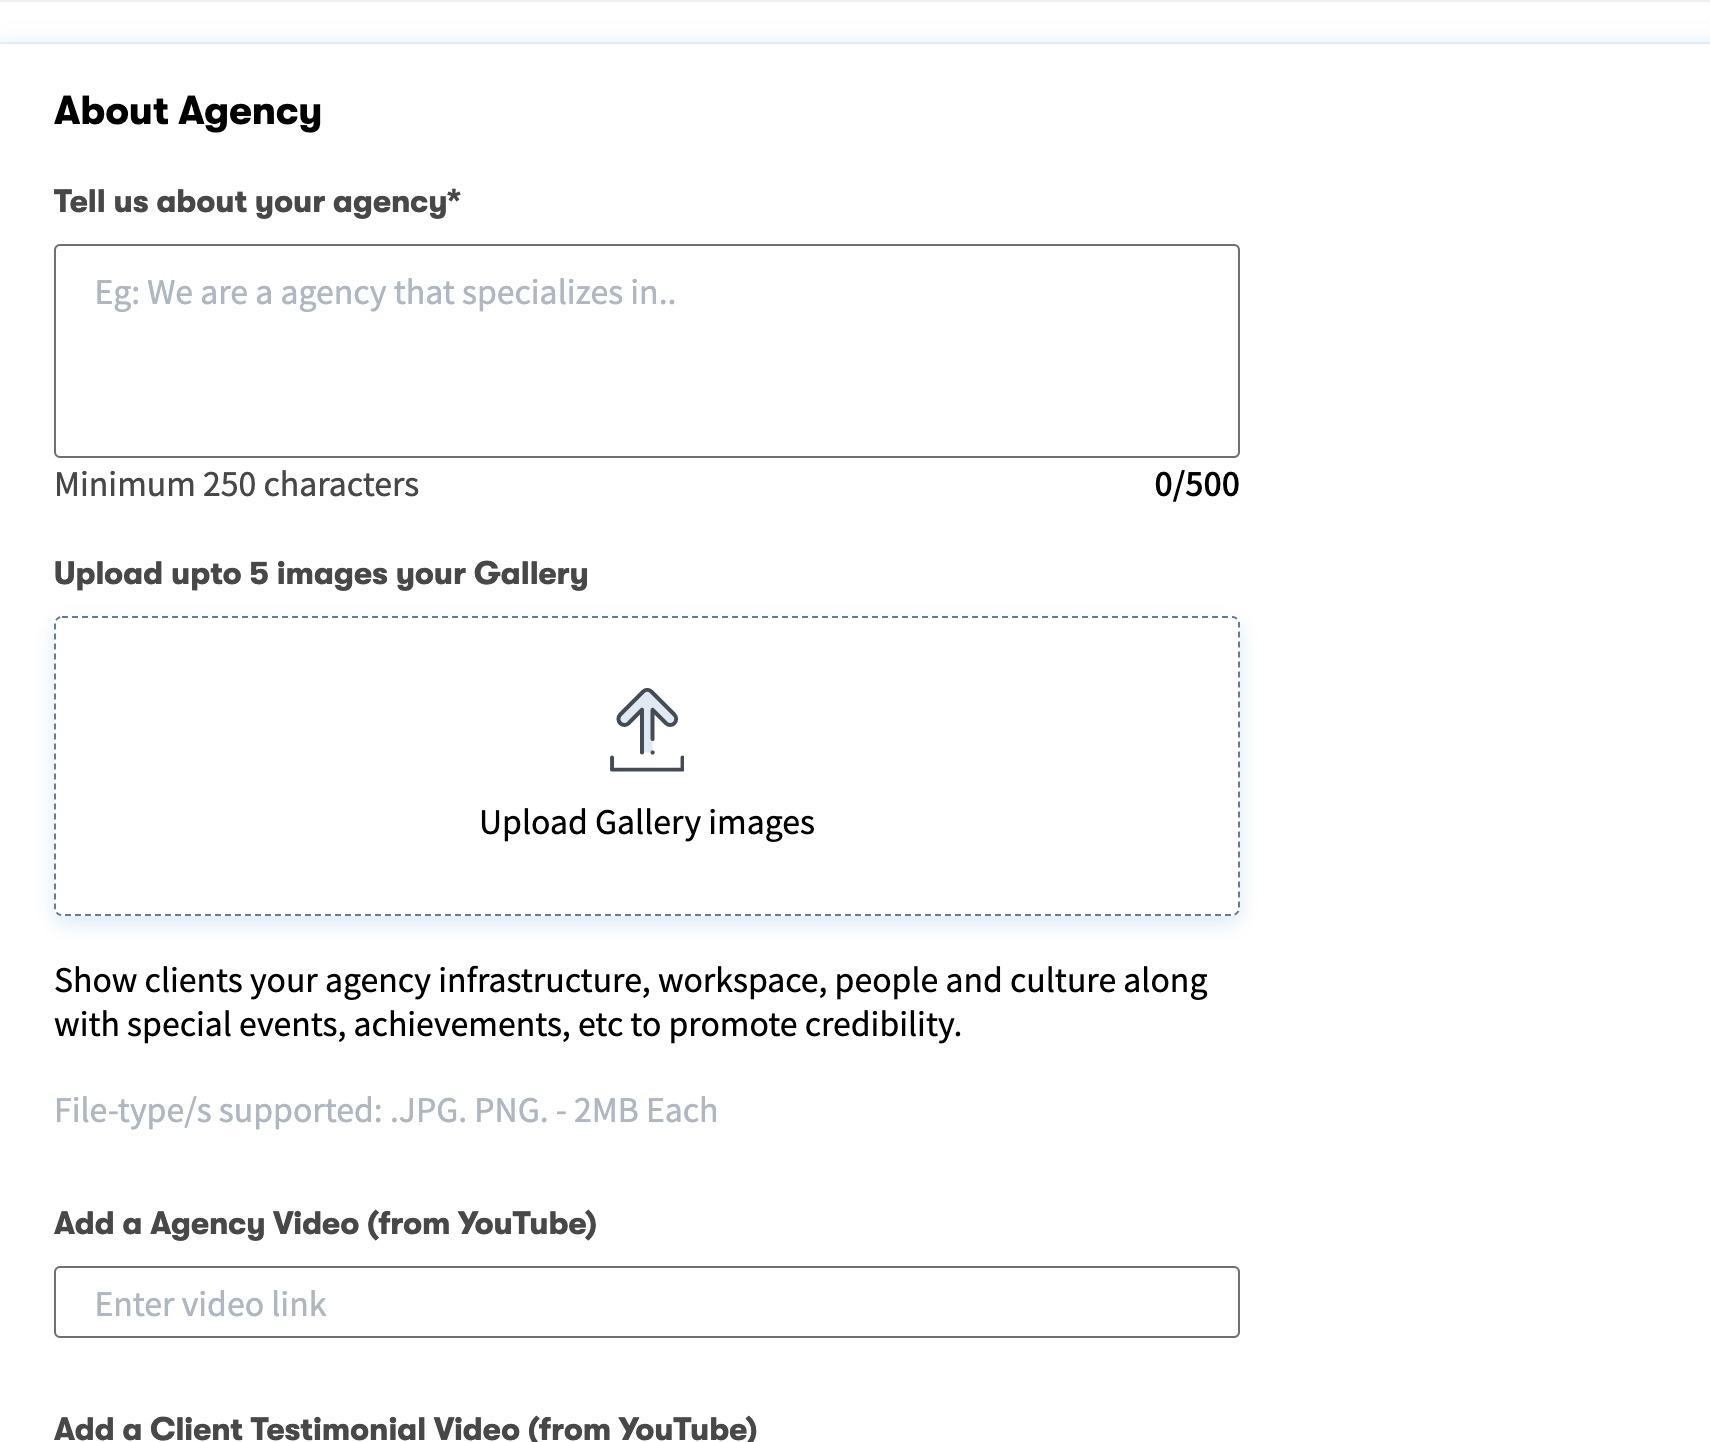Click the tray line beneath the upload arrow
Image resolution: width=1710 pixels, height=1442 pixels.
click(x=647, y=767)
